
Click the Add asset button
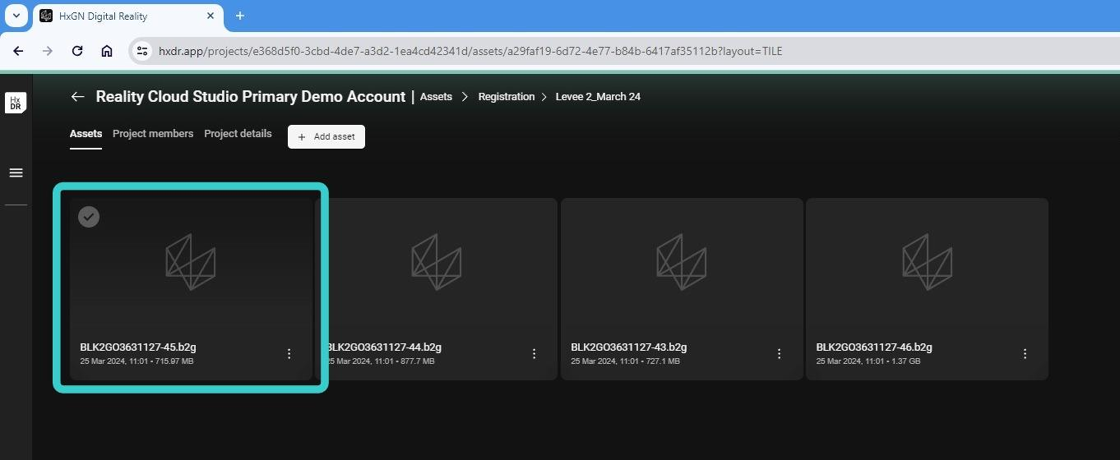(x=326, y=136)
